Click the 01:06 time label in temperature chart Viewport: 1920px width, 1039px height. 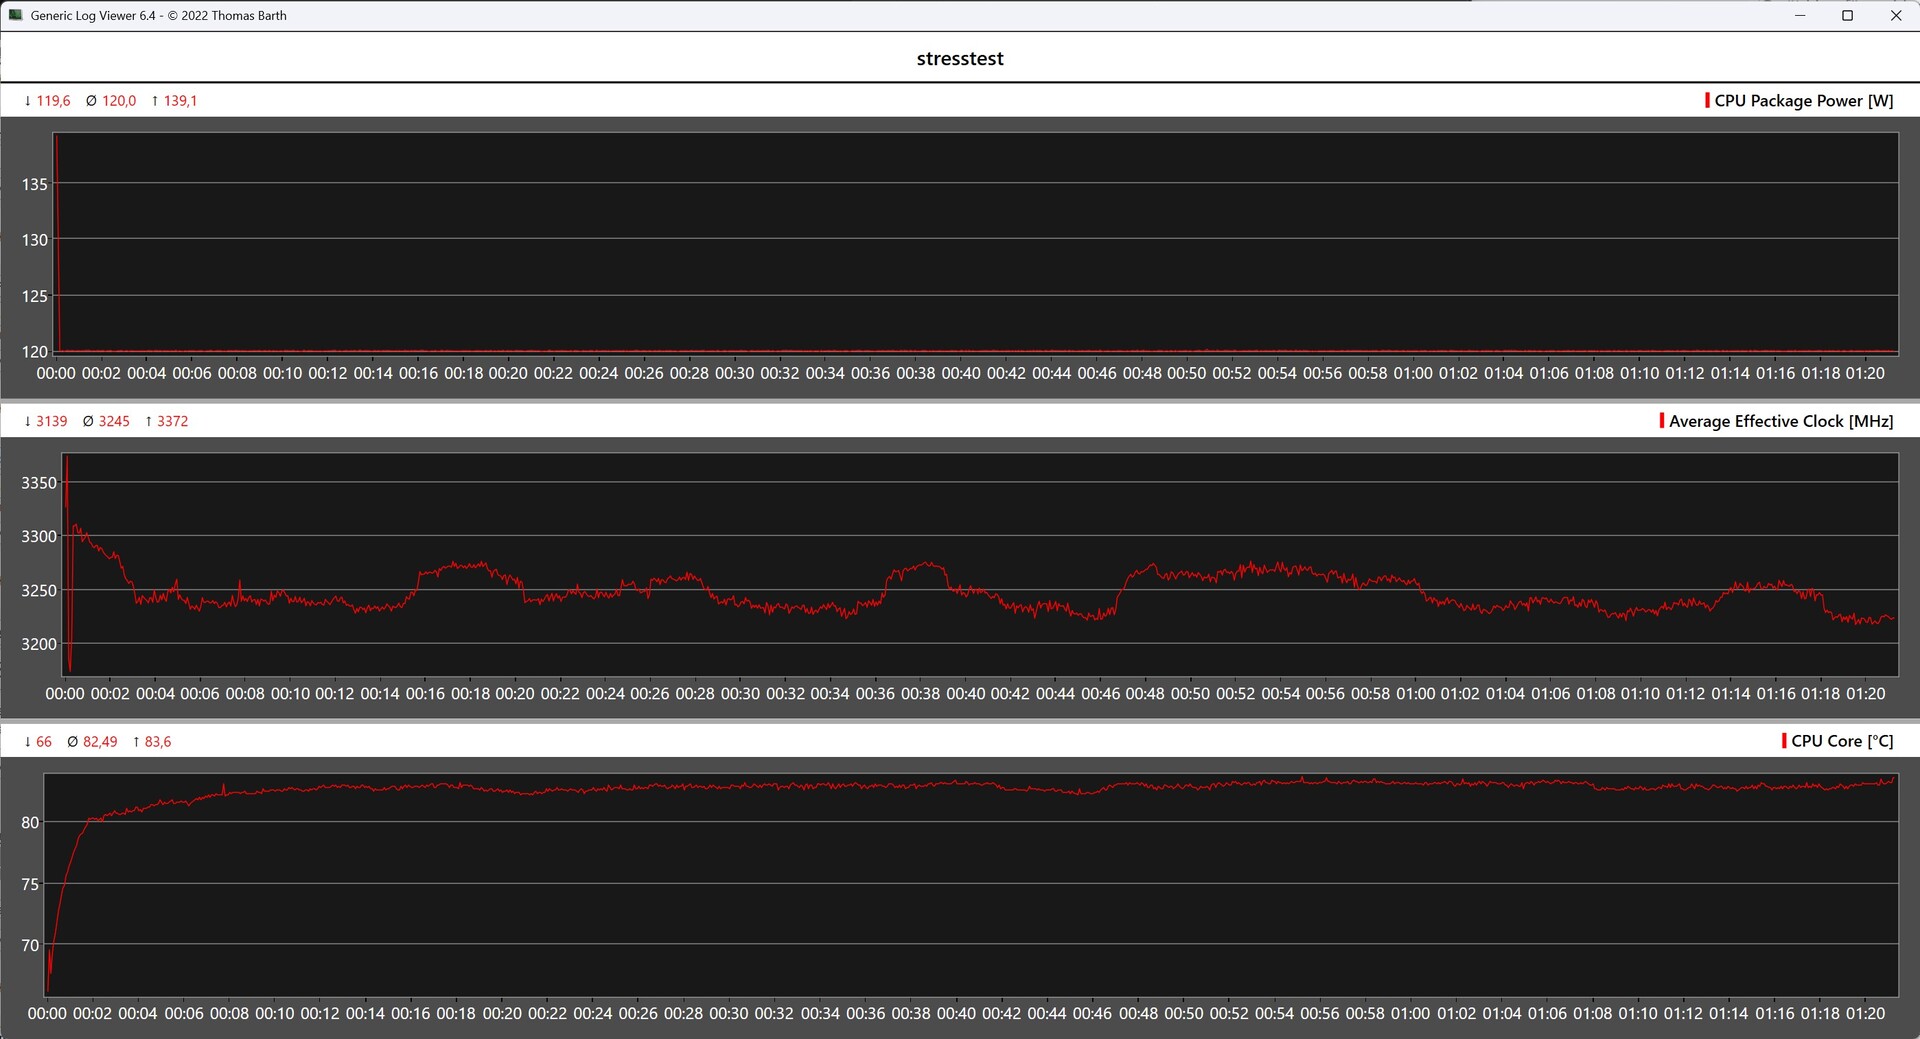click(x=1547, y=1013)
